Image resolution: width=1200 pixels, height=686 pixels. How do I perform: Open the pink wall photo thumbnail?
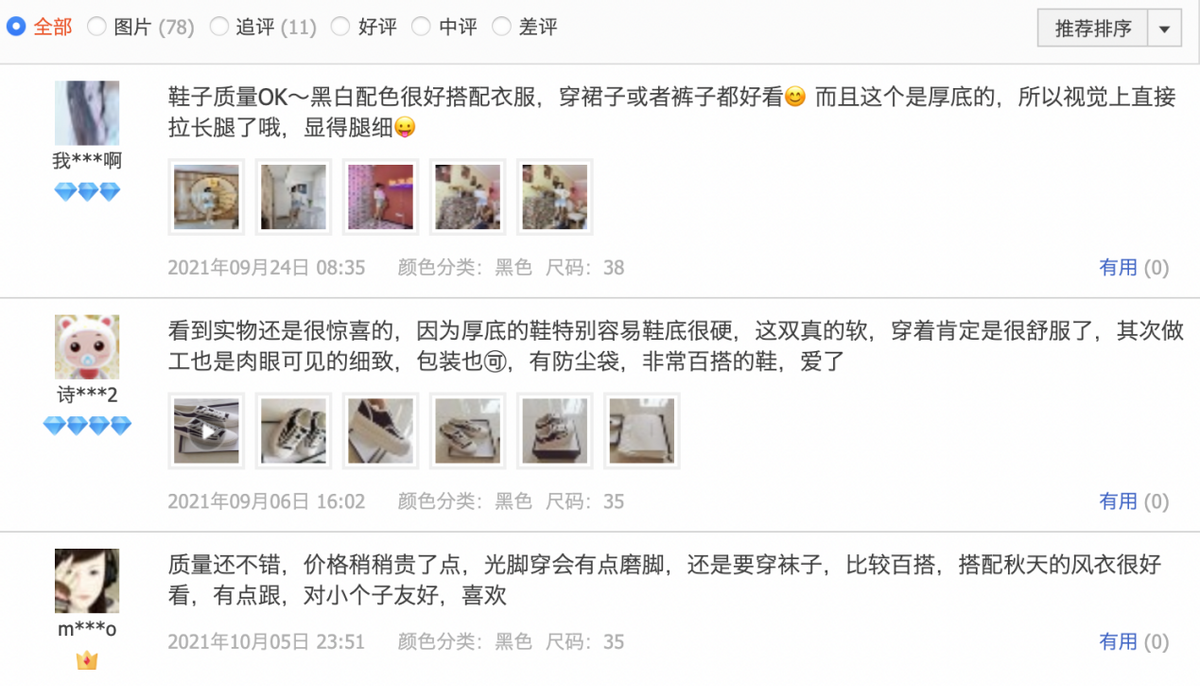point(381,197)
